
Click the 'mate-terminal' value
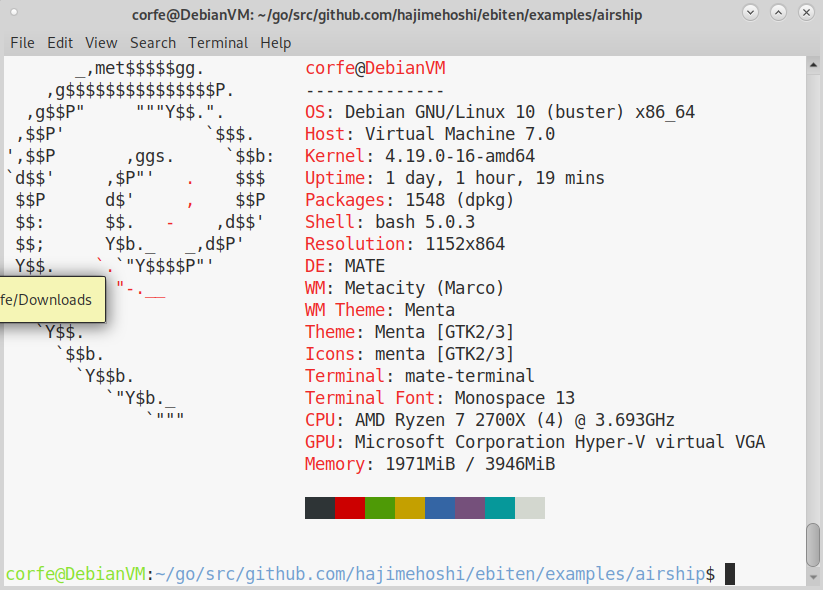[x=470, y=376]
